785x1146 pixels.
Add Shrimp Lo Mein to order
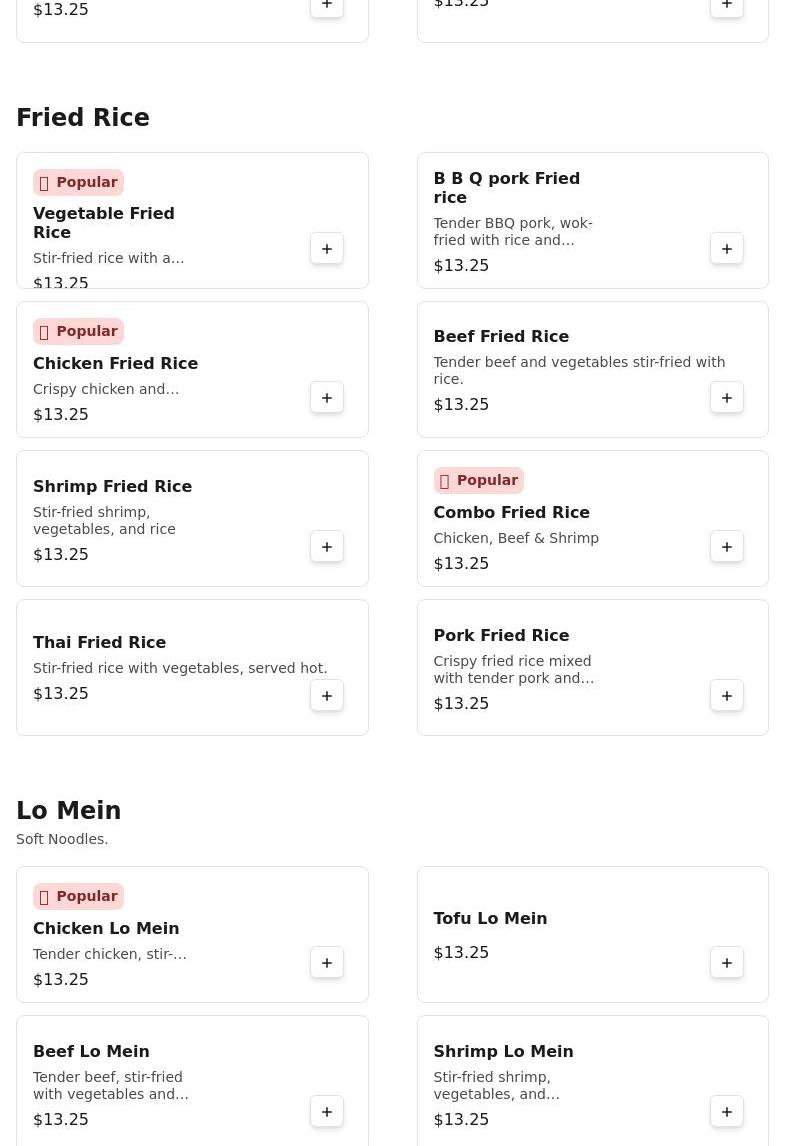(727, 1112)
